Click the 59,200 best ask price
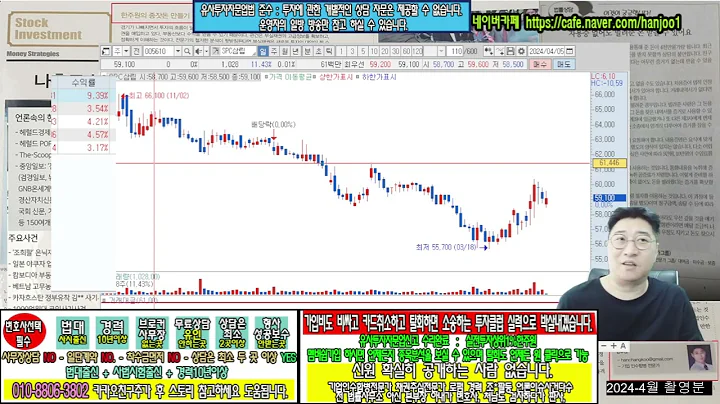720x404 pixels. pos(380,64)
